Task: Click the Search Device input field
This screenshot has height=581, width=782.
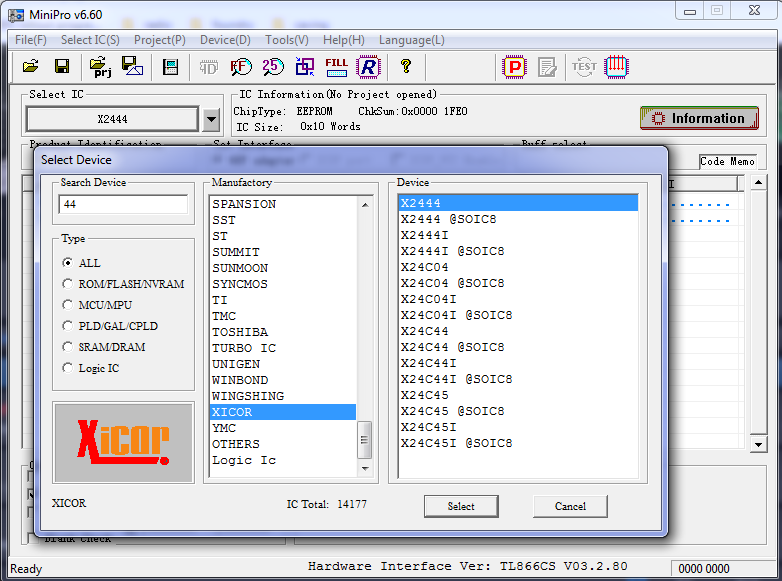Action: pos(123,204)
